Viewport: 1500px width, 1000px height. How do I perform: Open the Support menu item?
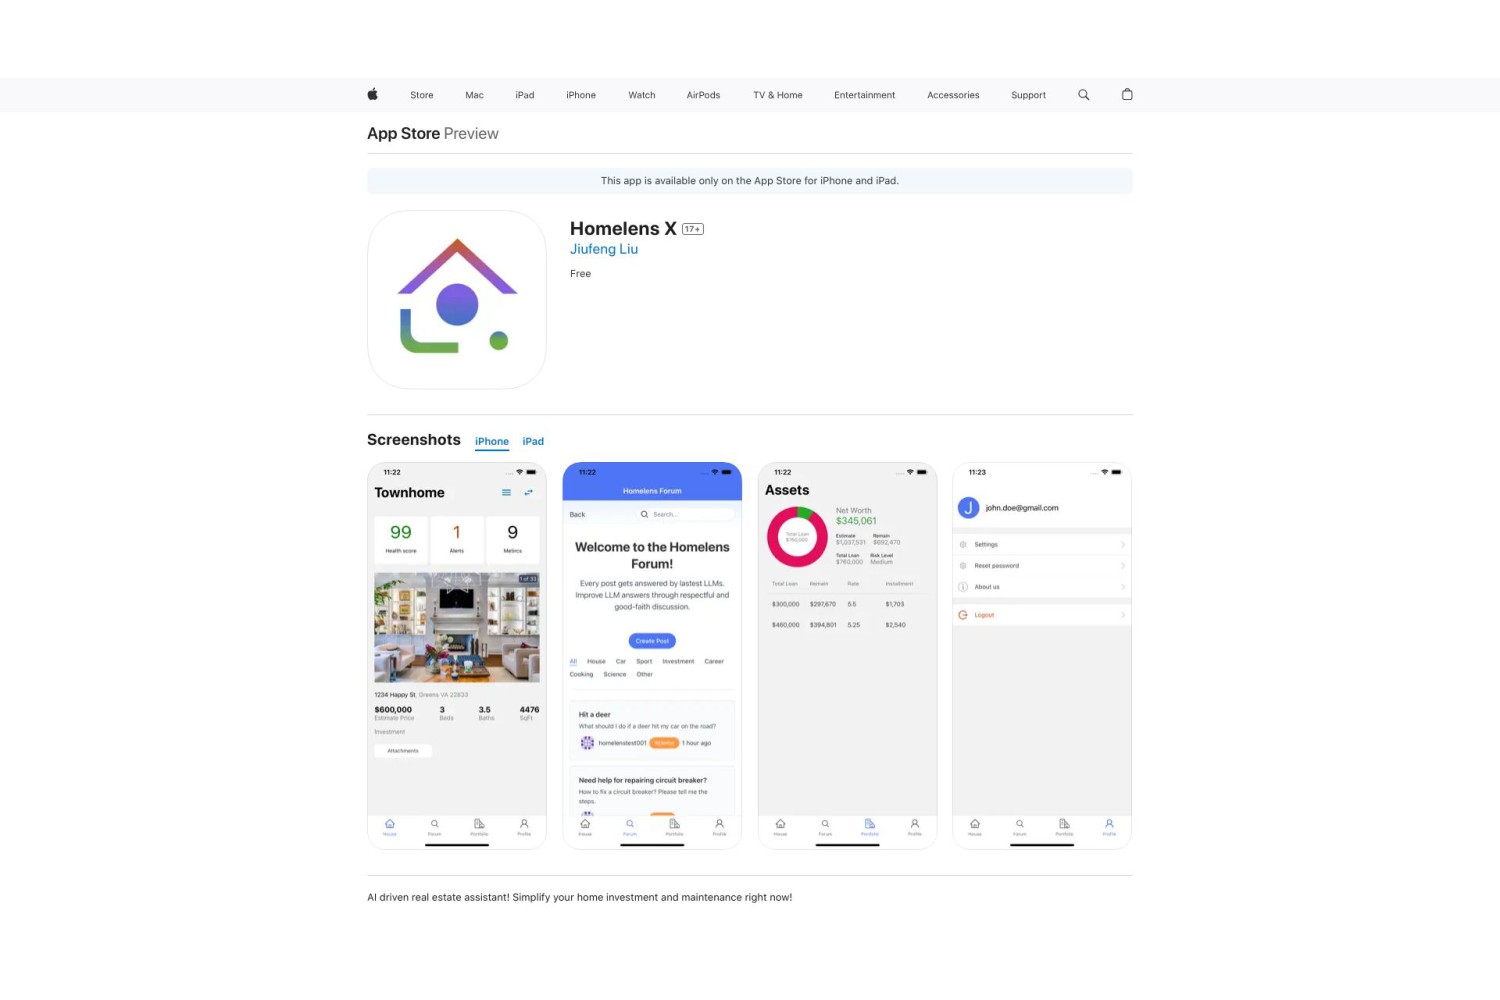[1028, 95]
